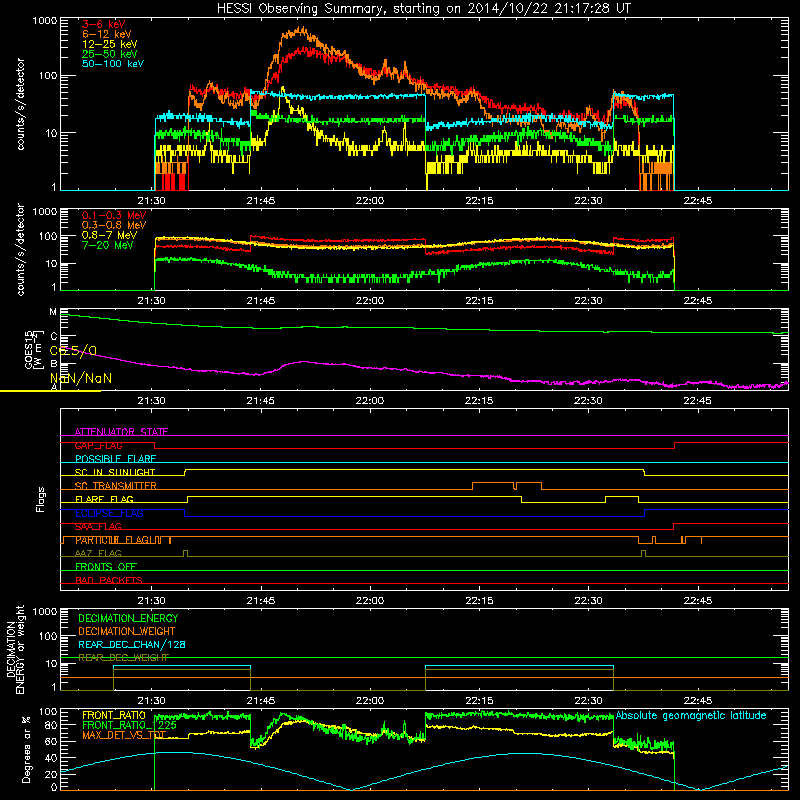Click the 7-20 MeV legend label
Image resolution: width=800 pixels, height=800 pixels.
(108, 245)
